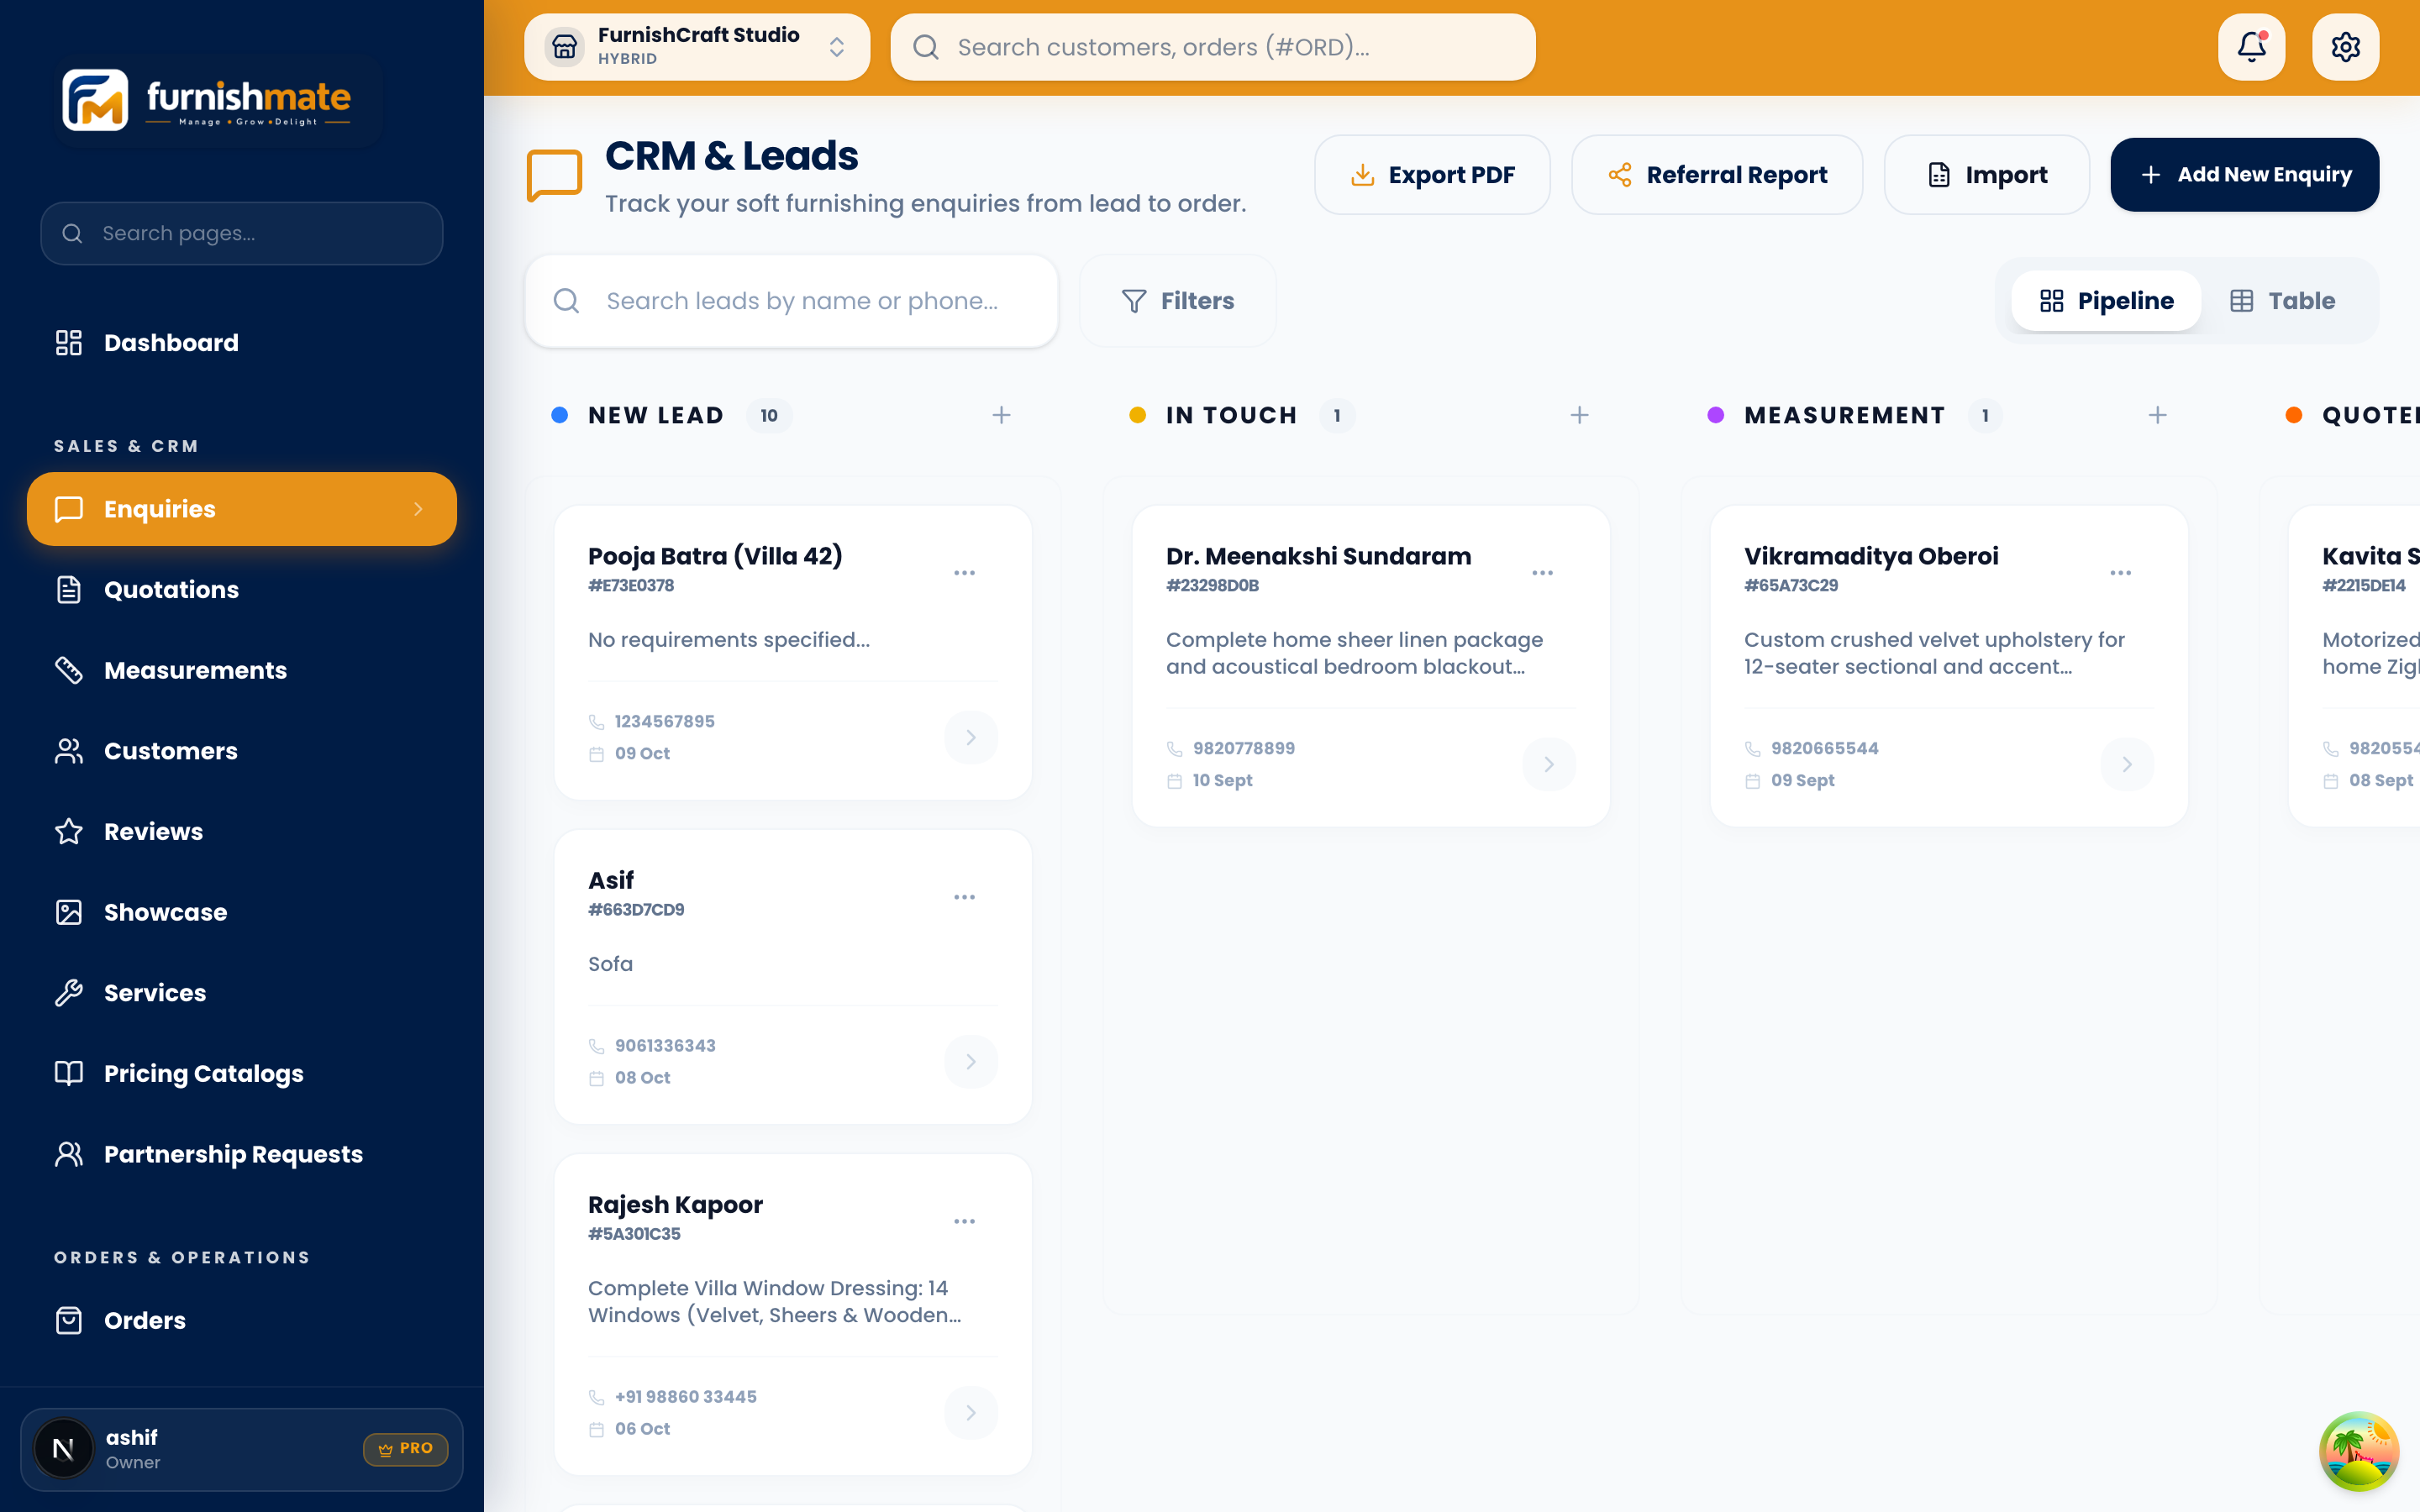Viewport: 2420px width, 1512px height.
Task: Open Pricing Catalogs page
Action: 242,1073
